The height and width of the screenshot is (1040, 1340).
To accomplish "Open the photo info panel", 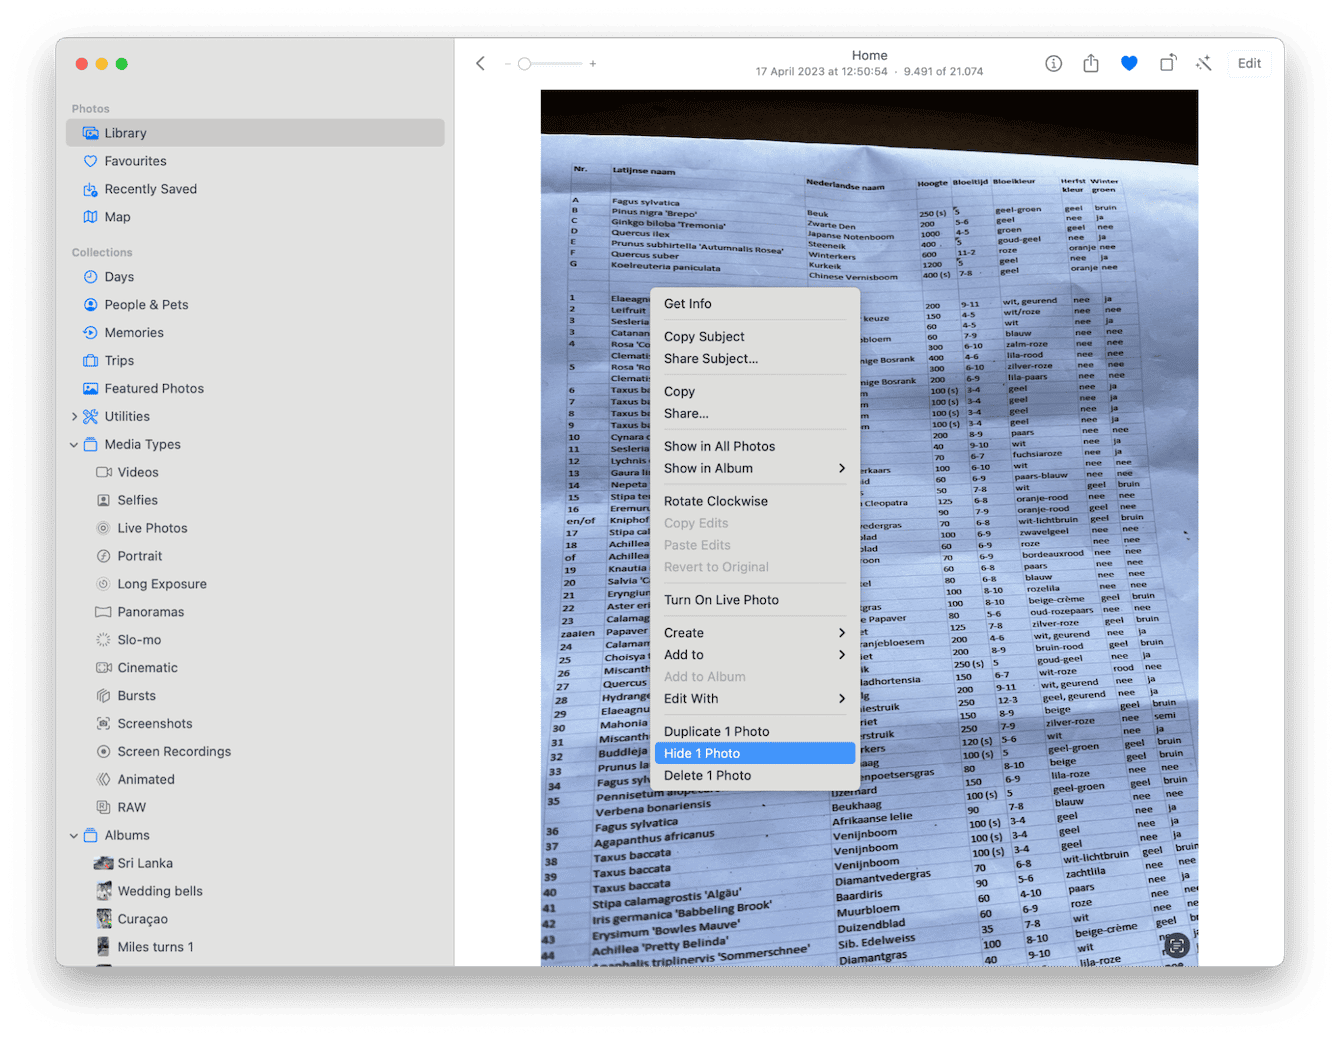I will coord(1053,63).
